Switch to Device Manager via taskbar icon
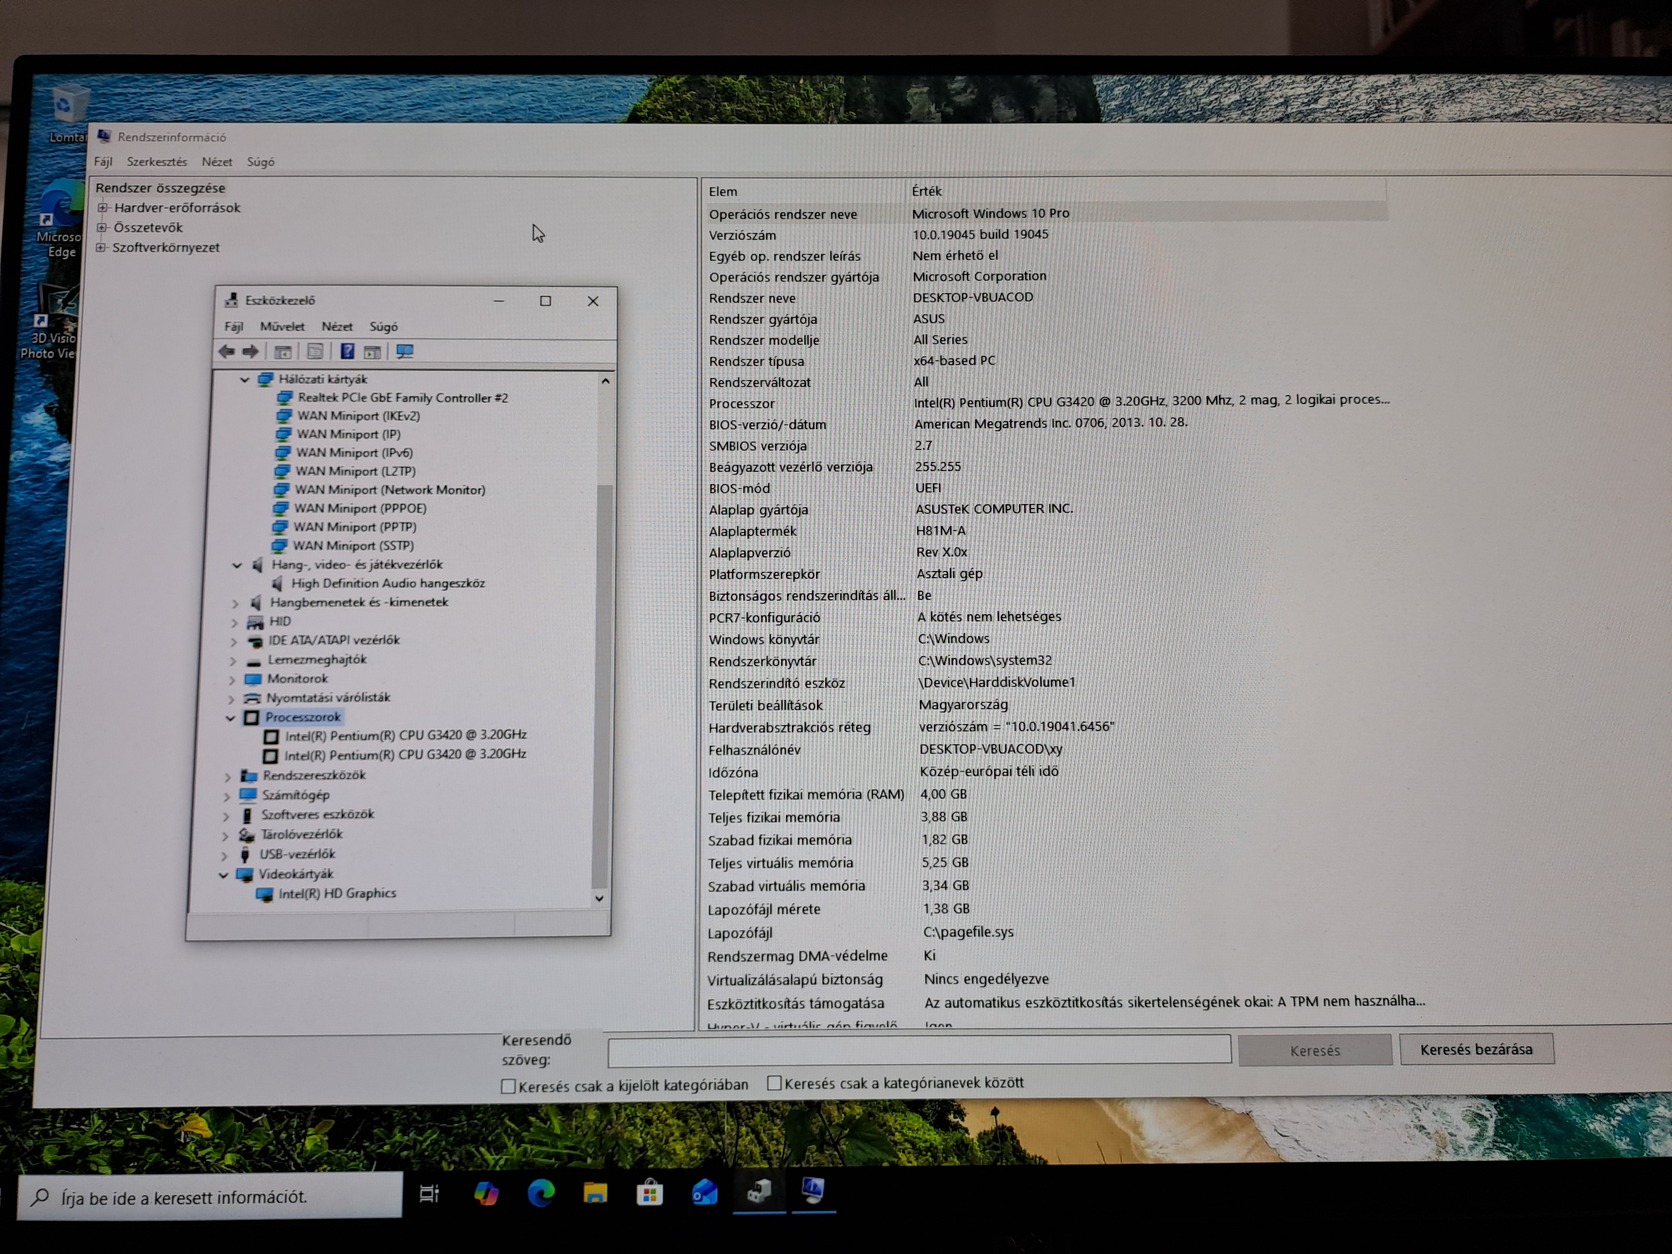 tap(759, 1191)
